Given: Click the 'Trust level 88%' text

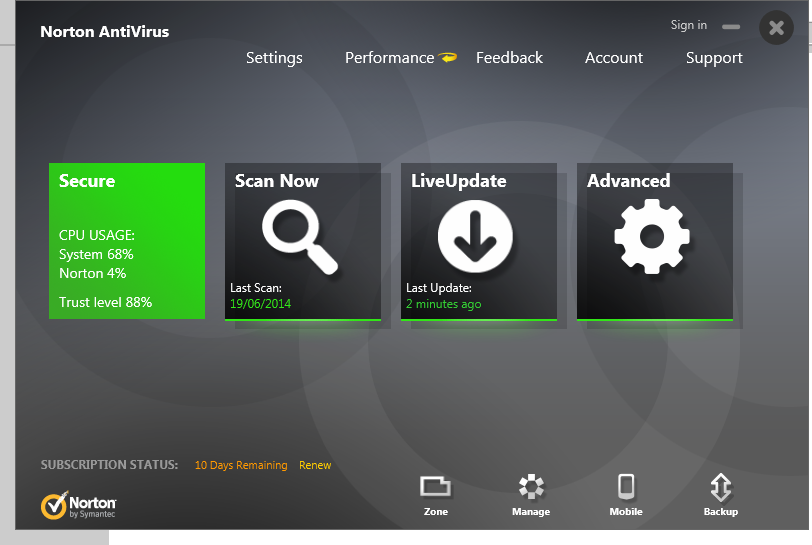Looking at the screenshot, I should [x=105, y=302].
